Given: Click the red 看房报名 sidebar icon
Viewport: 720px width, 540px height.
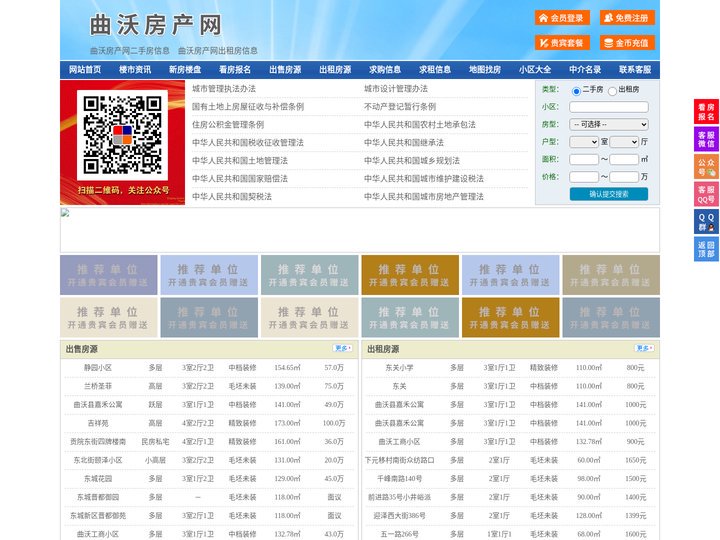Looking at the screenshot, I should click(x=706, y=112).
